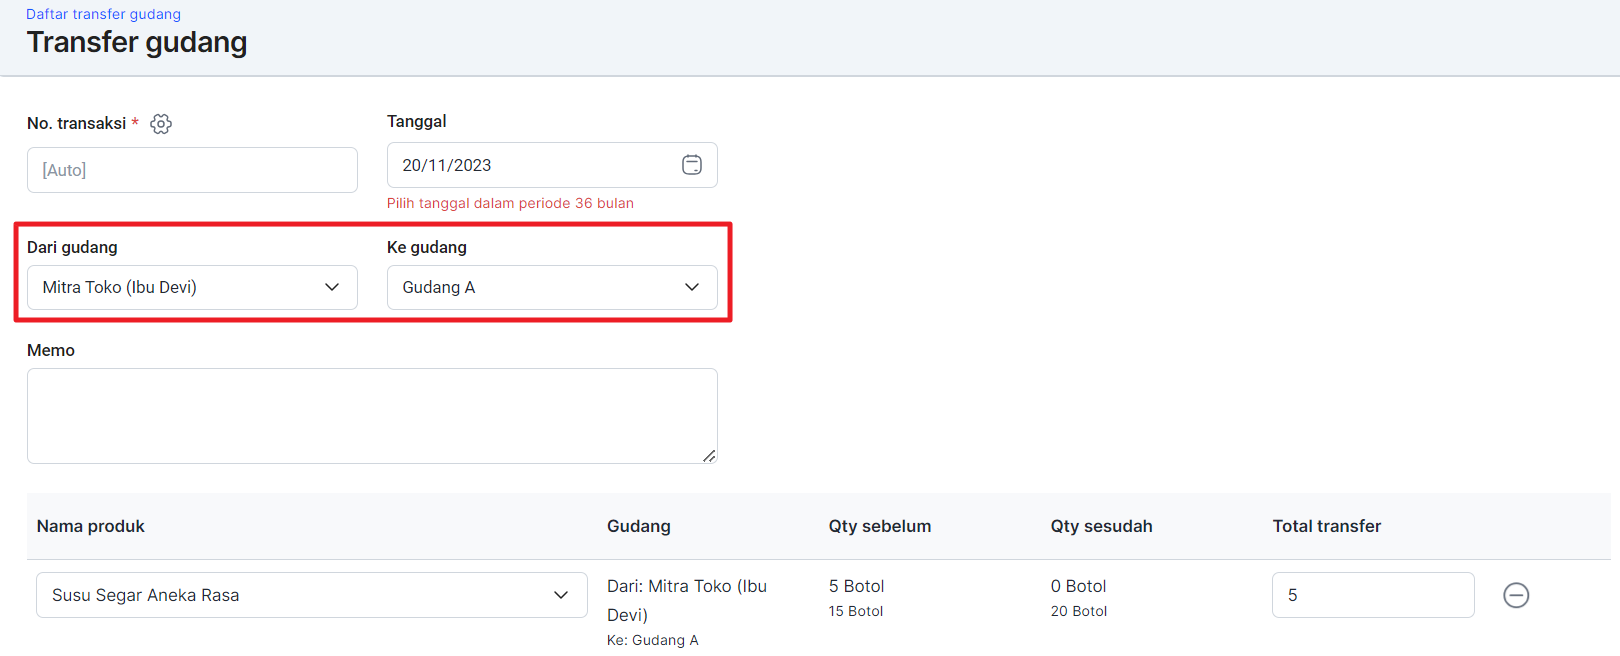Expand the Ke gudang dropdown arrow
The width and height of the screenshot is (1620, 656).
click(692, 287)
